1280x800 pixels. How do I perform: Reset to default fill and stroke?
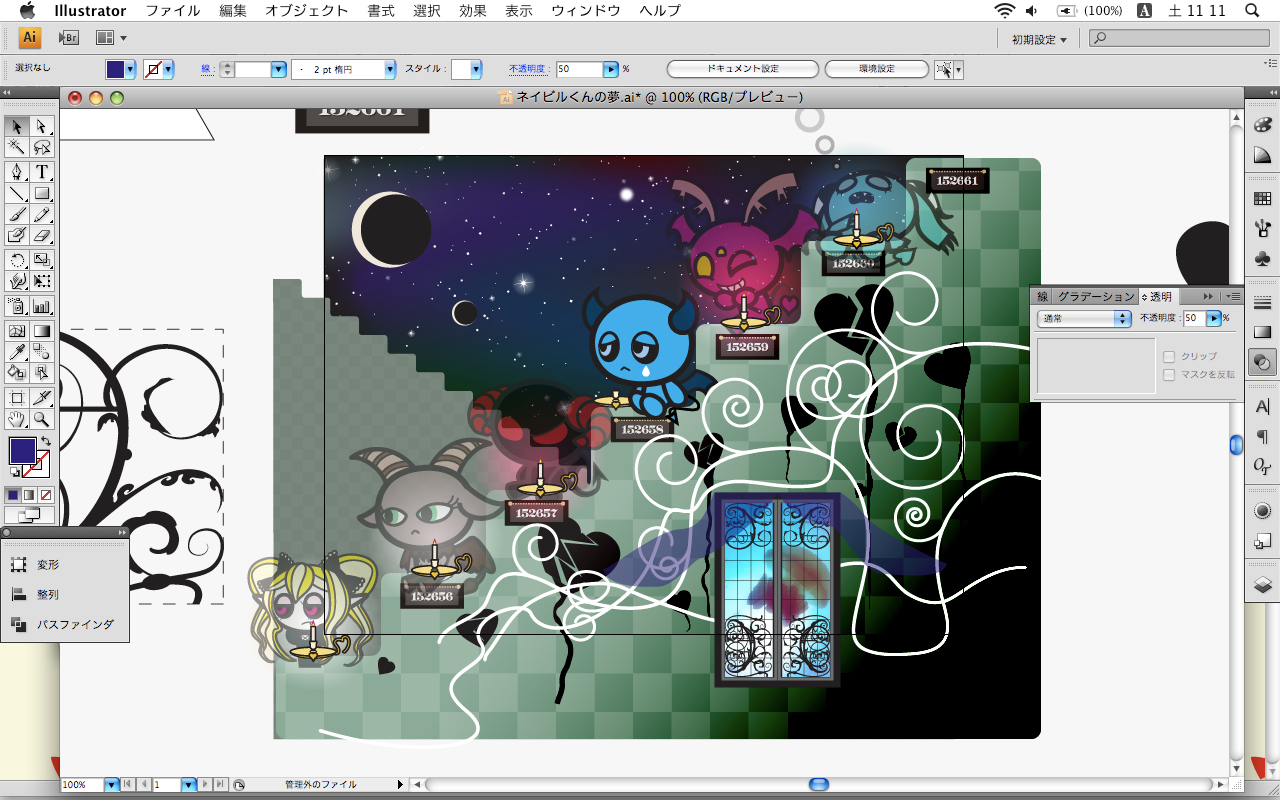[13, 473]
